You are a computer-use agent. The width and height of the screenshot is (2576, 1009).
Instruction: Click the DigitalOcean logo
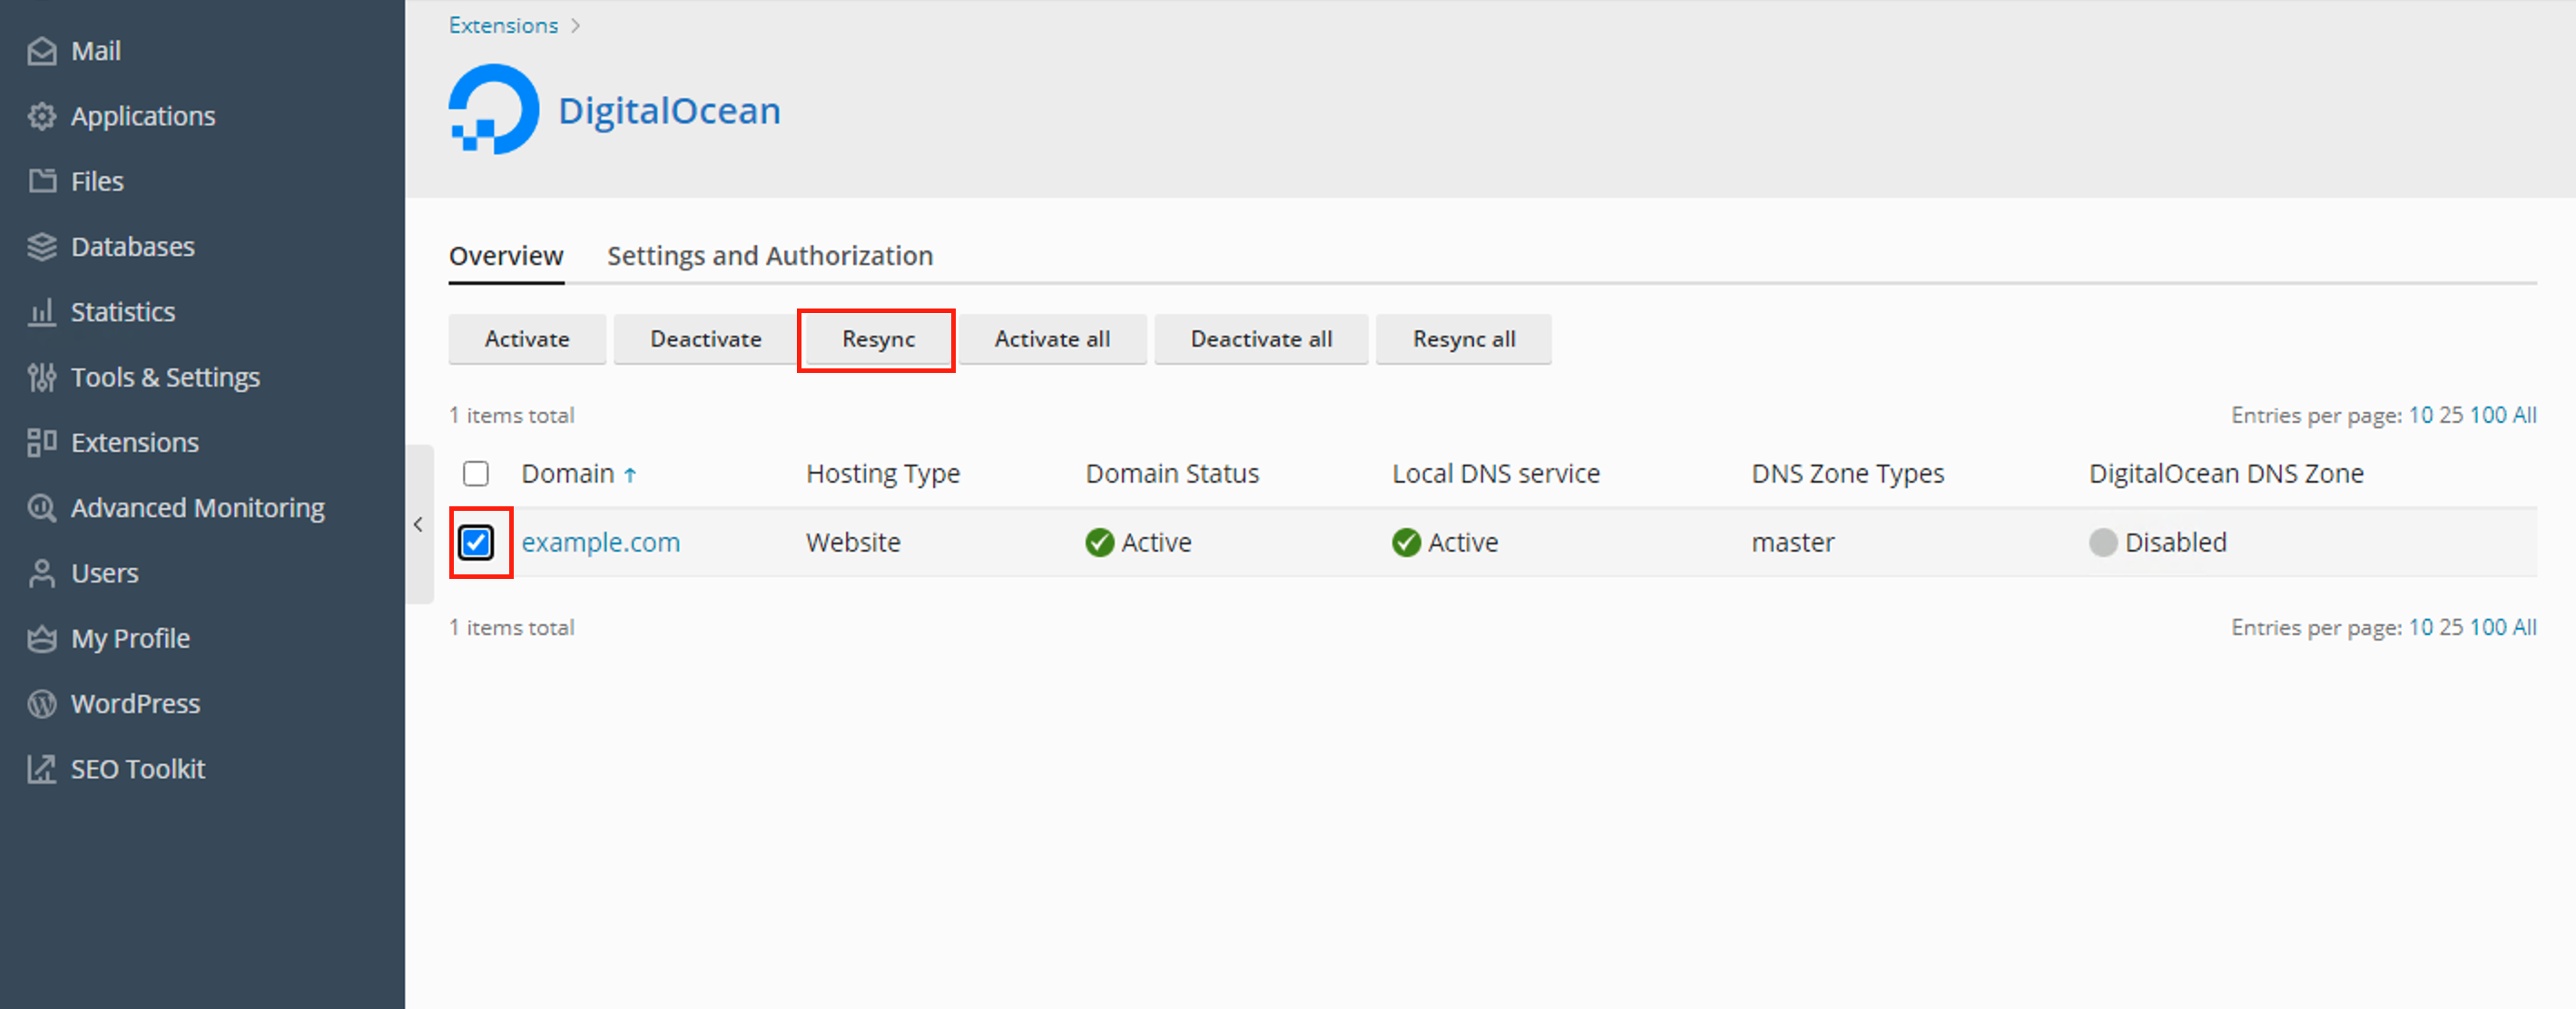pos(493,110)
